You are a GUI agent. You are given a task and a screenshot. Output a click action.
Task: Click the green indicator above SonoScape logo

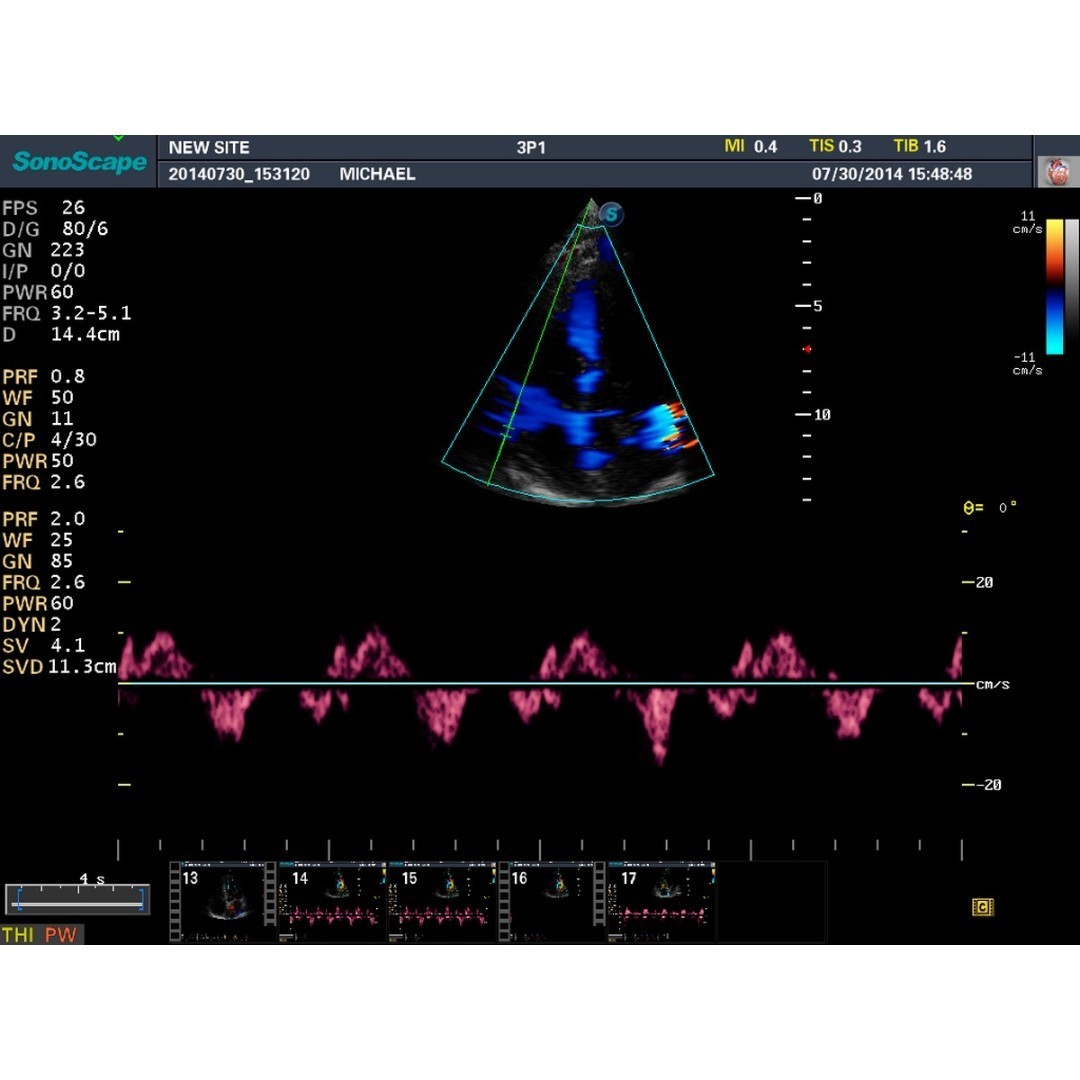(x=118, y=138)
